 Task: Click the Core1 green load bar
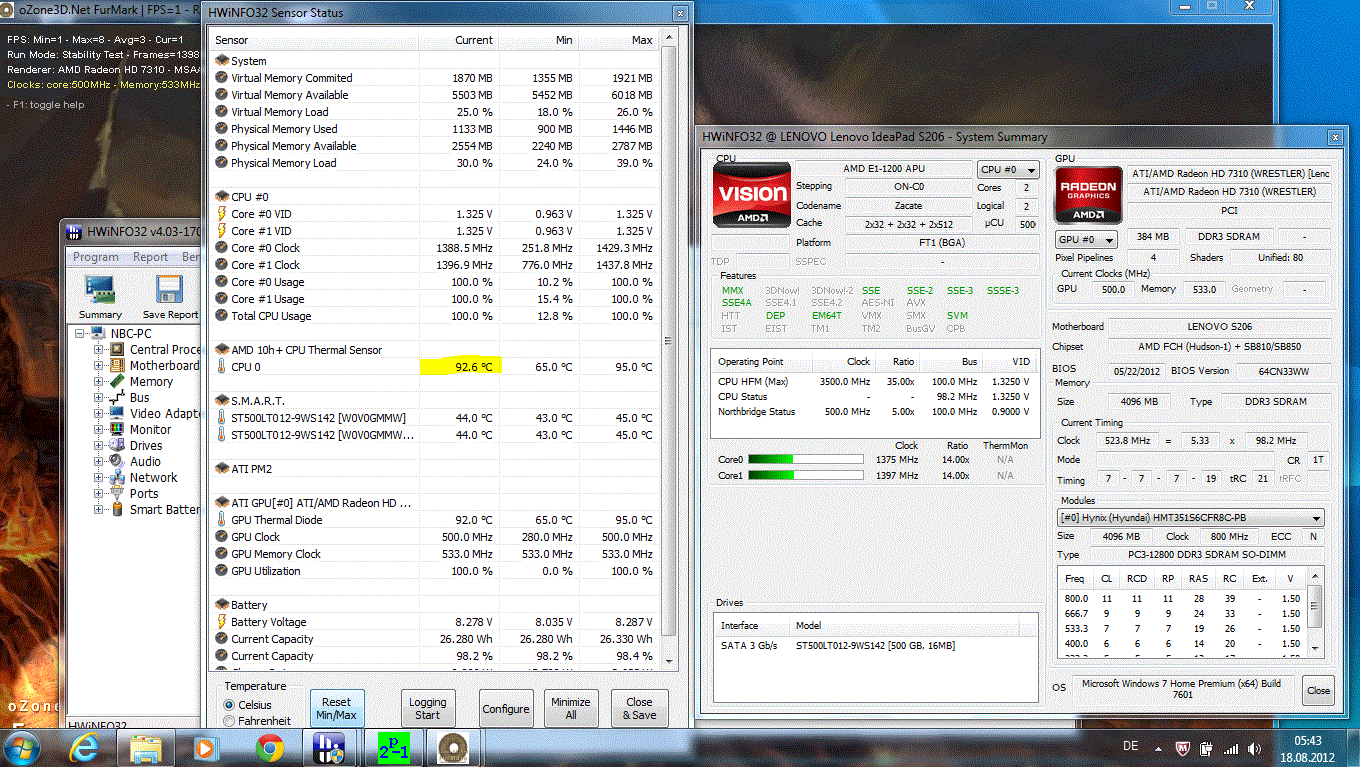pyautogui.click(x=806, y=476)
